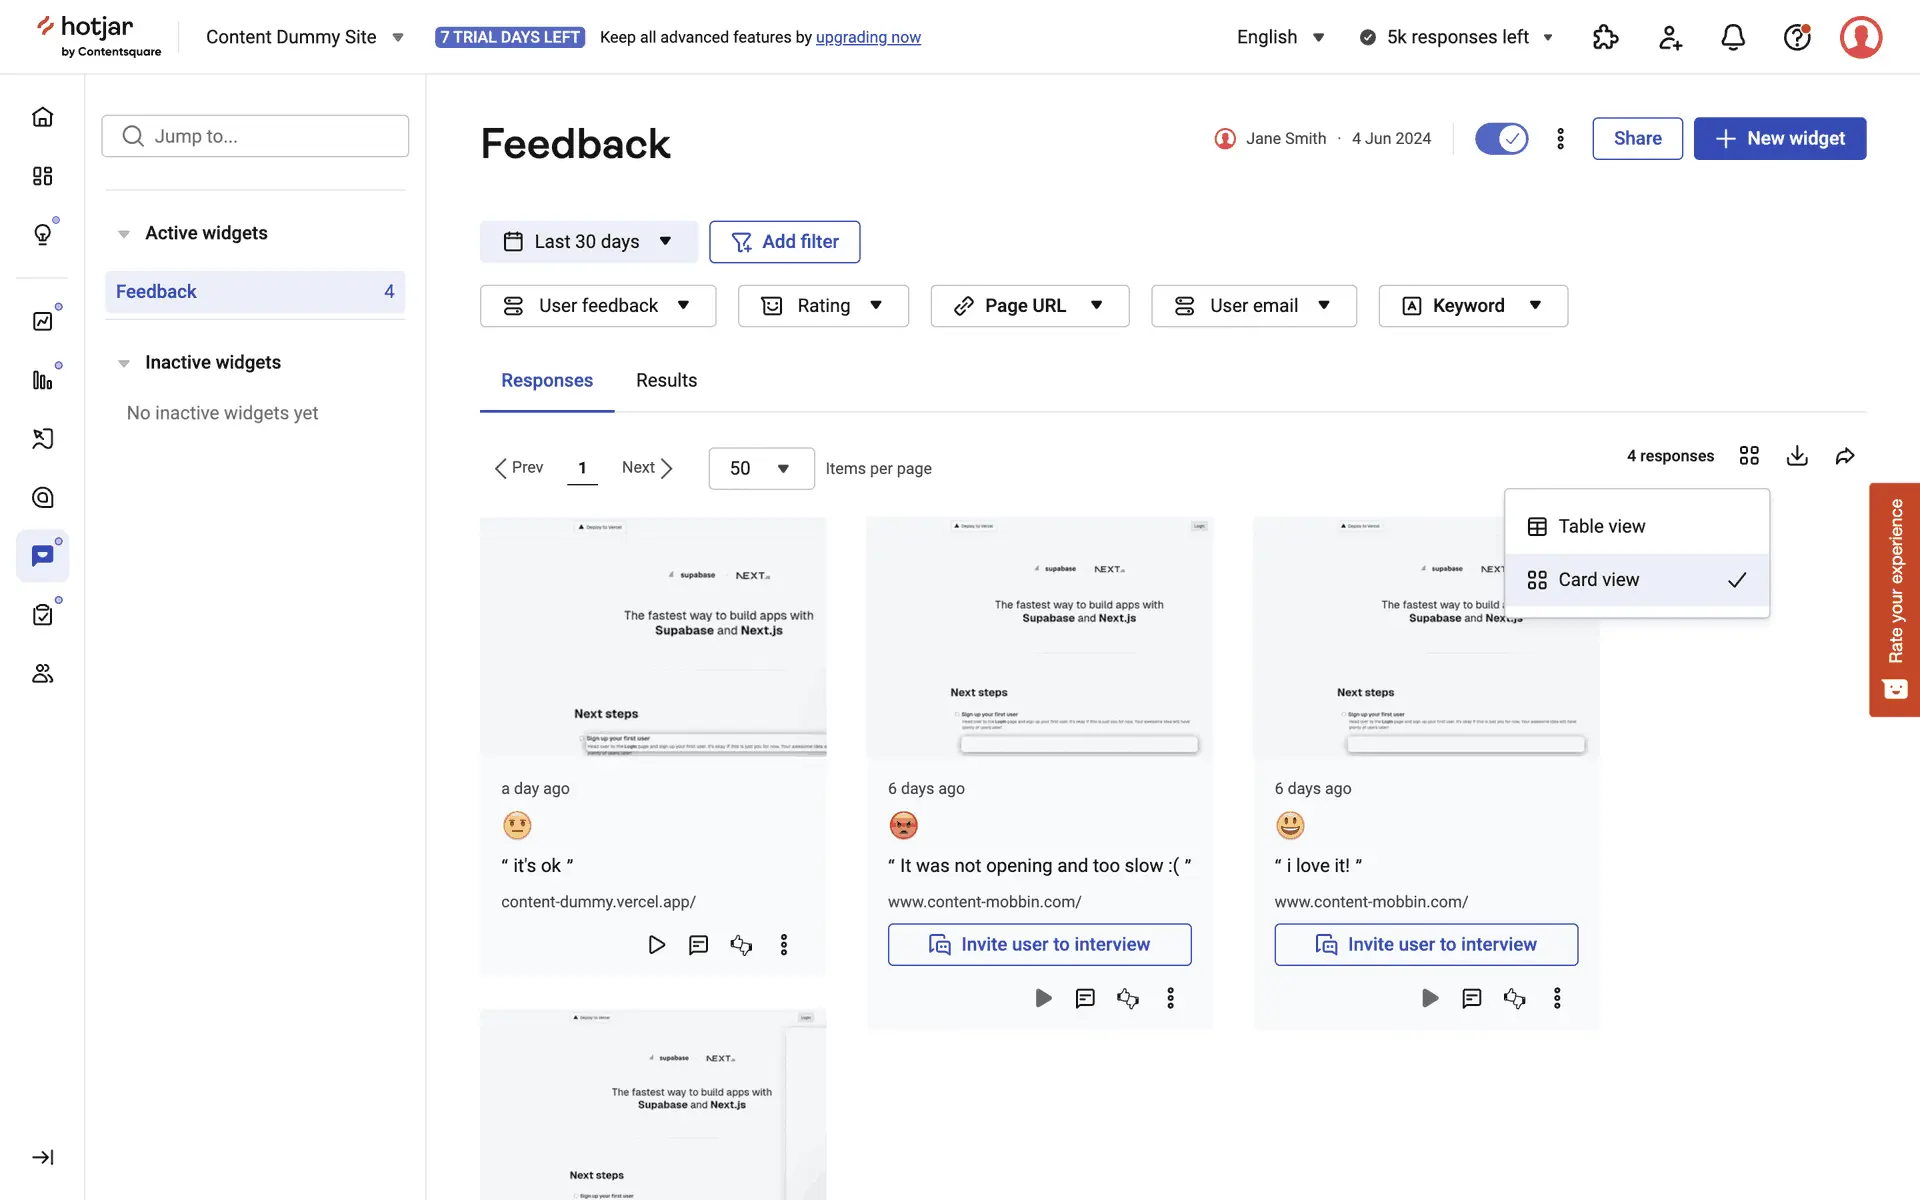Open the Last 30 days dropdown
Image resolution: width=1920 pixels, height=1200 pixels.
588,242
